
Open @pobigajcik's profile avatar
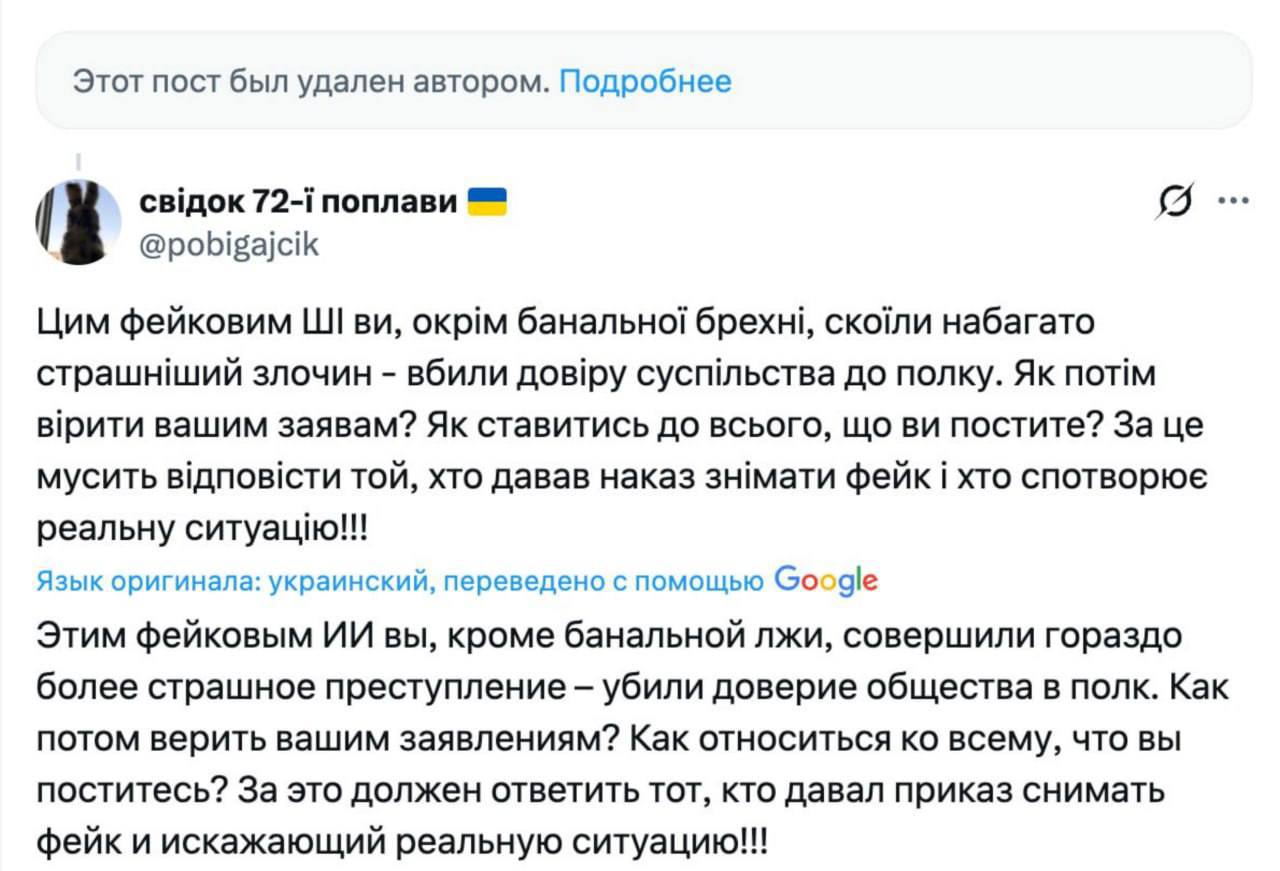[x=74, y=221]
